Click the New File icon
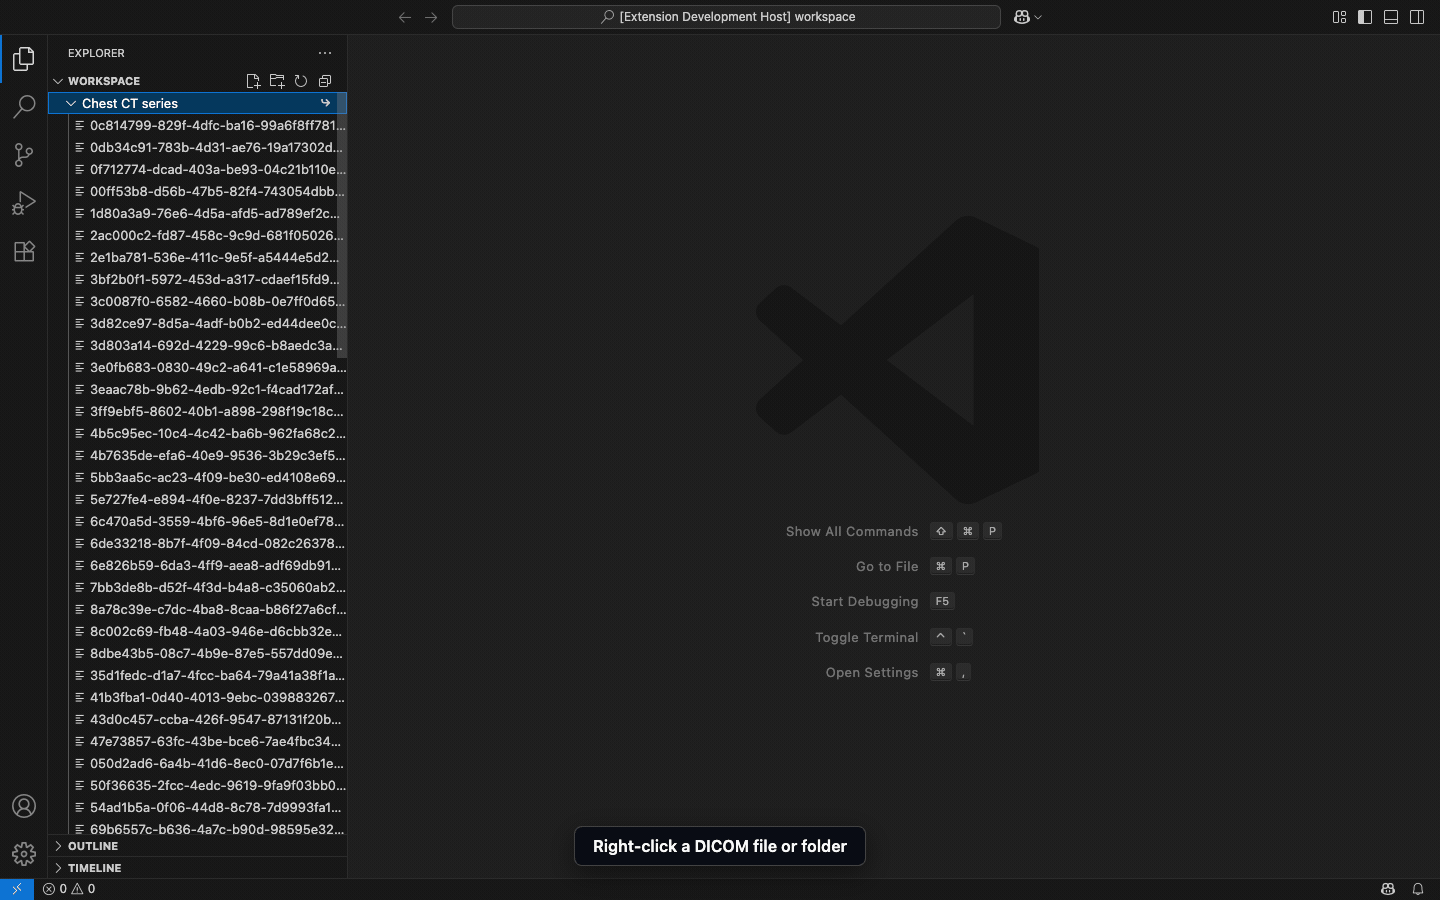 point(253,81)
